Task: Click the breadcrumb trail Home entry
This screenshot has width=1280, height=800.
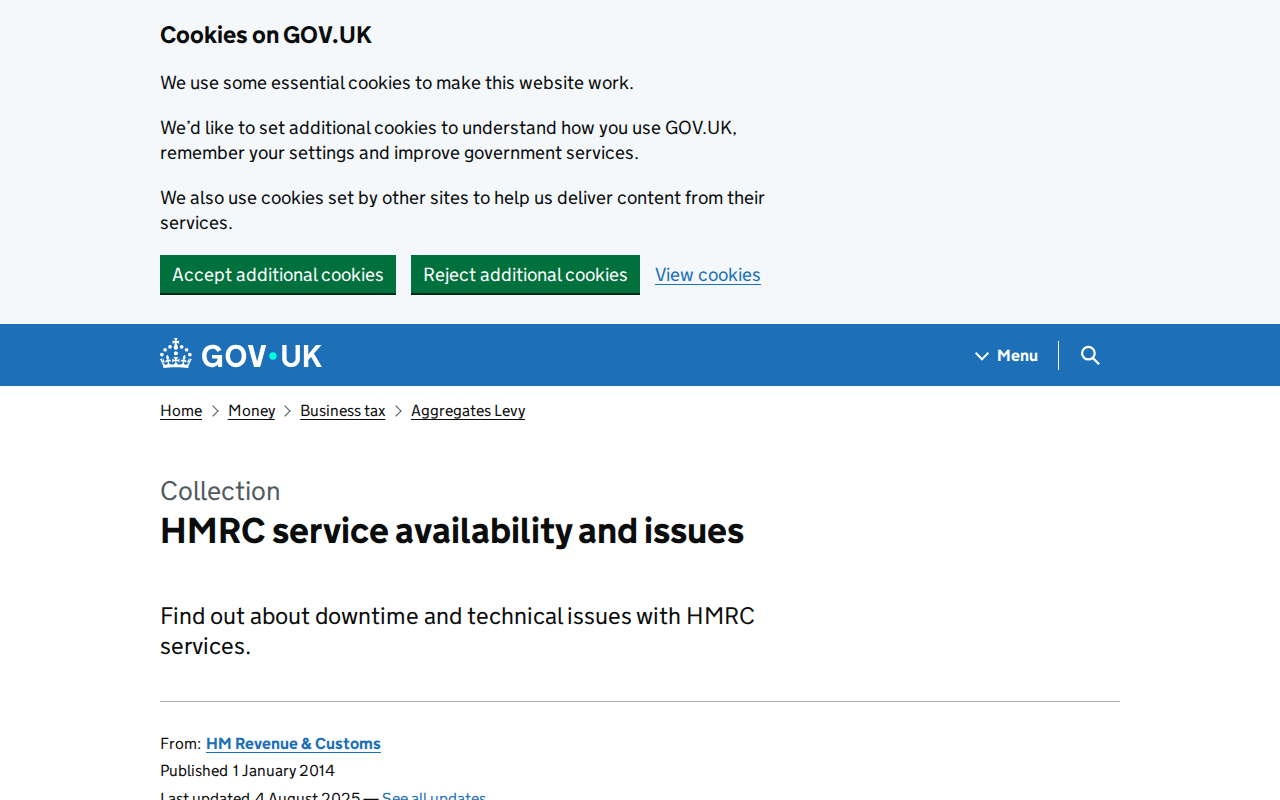Action: point(181,410)
